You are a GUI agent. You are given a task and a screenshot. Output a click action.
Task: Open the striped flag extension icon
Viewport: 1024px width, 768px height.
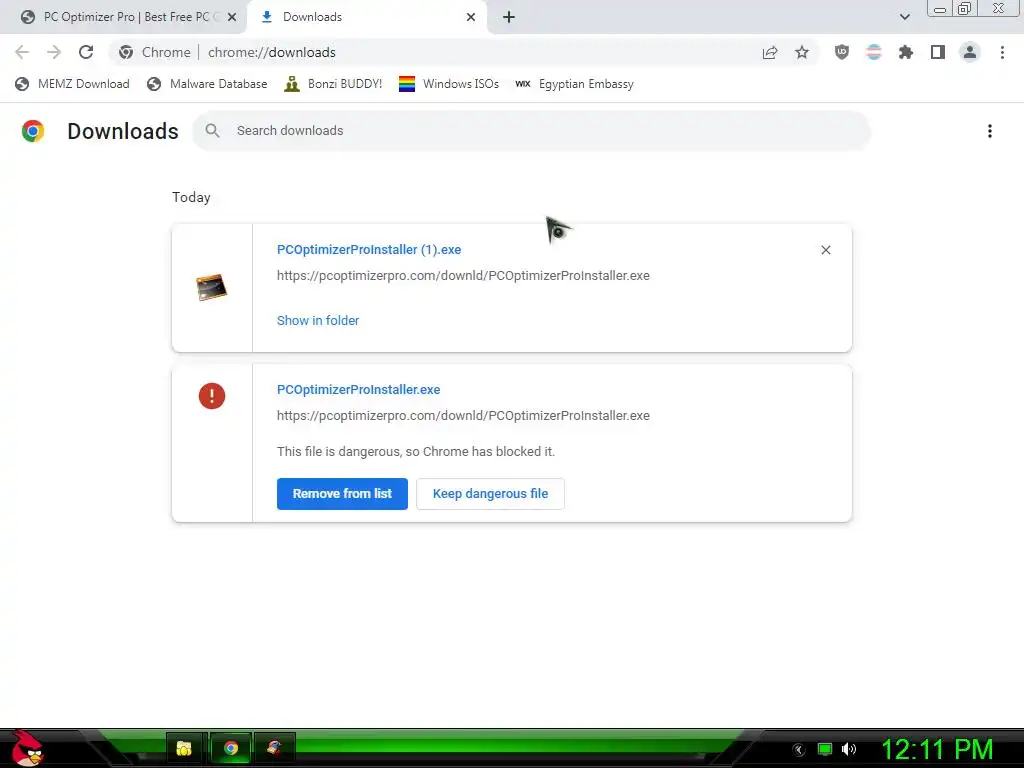pyautogui.click(x=874, y=52)
